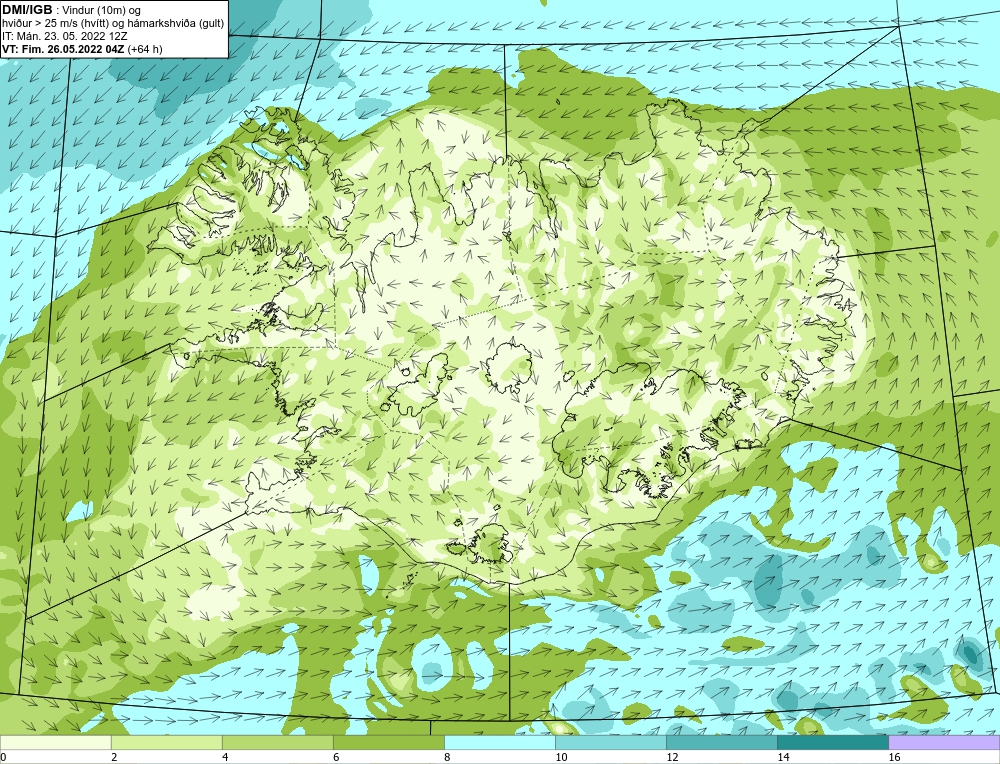Click the 0–2 m/s pale cream legend swatch

click(x=56, y=742)
